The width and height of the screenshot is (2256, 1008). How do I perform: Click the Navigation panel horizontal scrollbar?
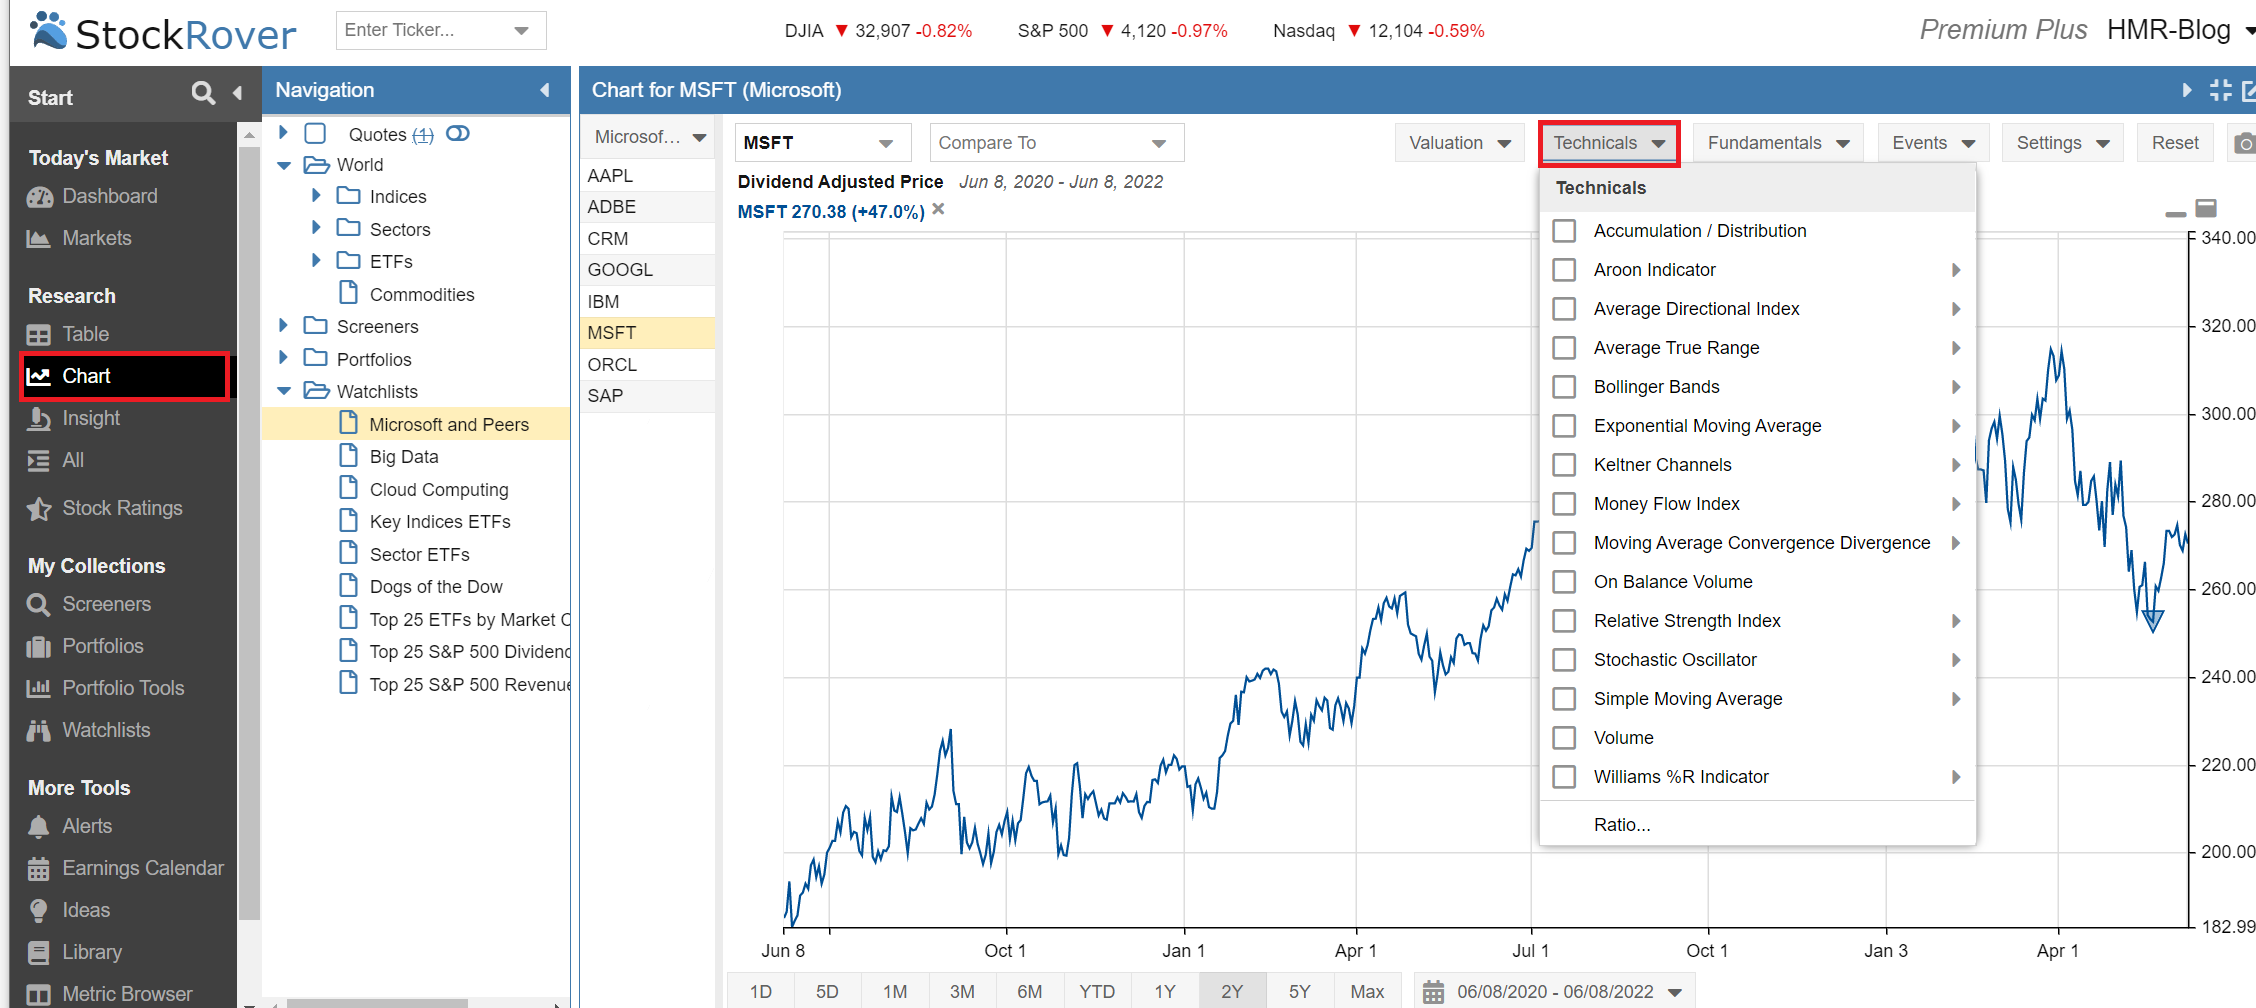[x=378, y=1003]
